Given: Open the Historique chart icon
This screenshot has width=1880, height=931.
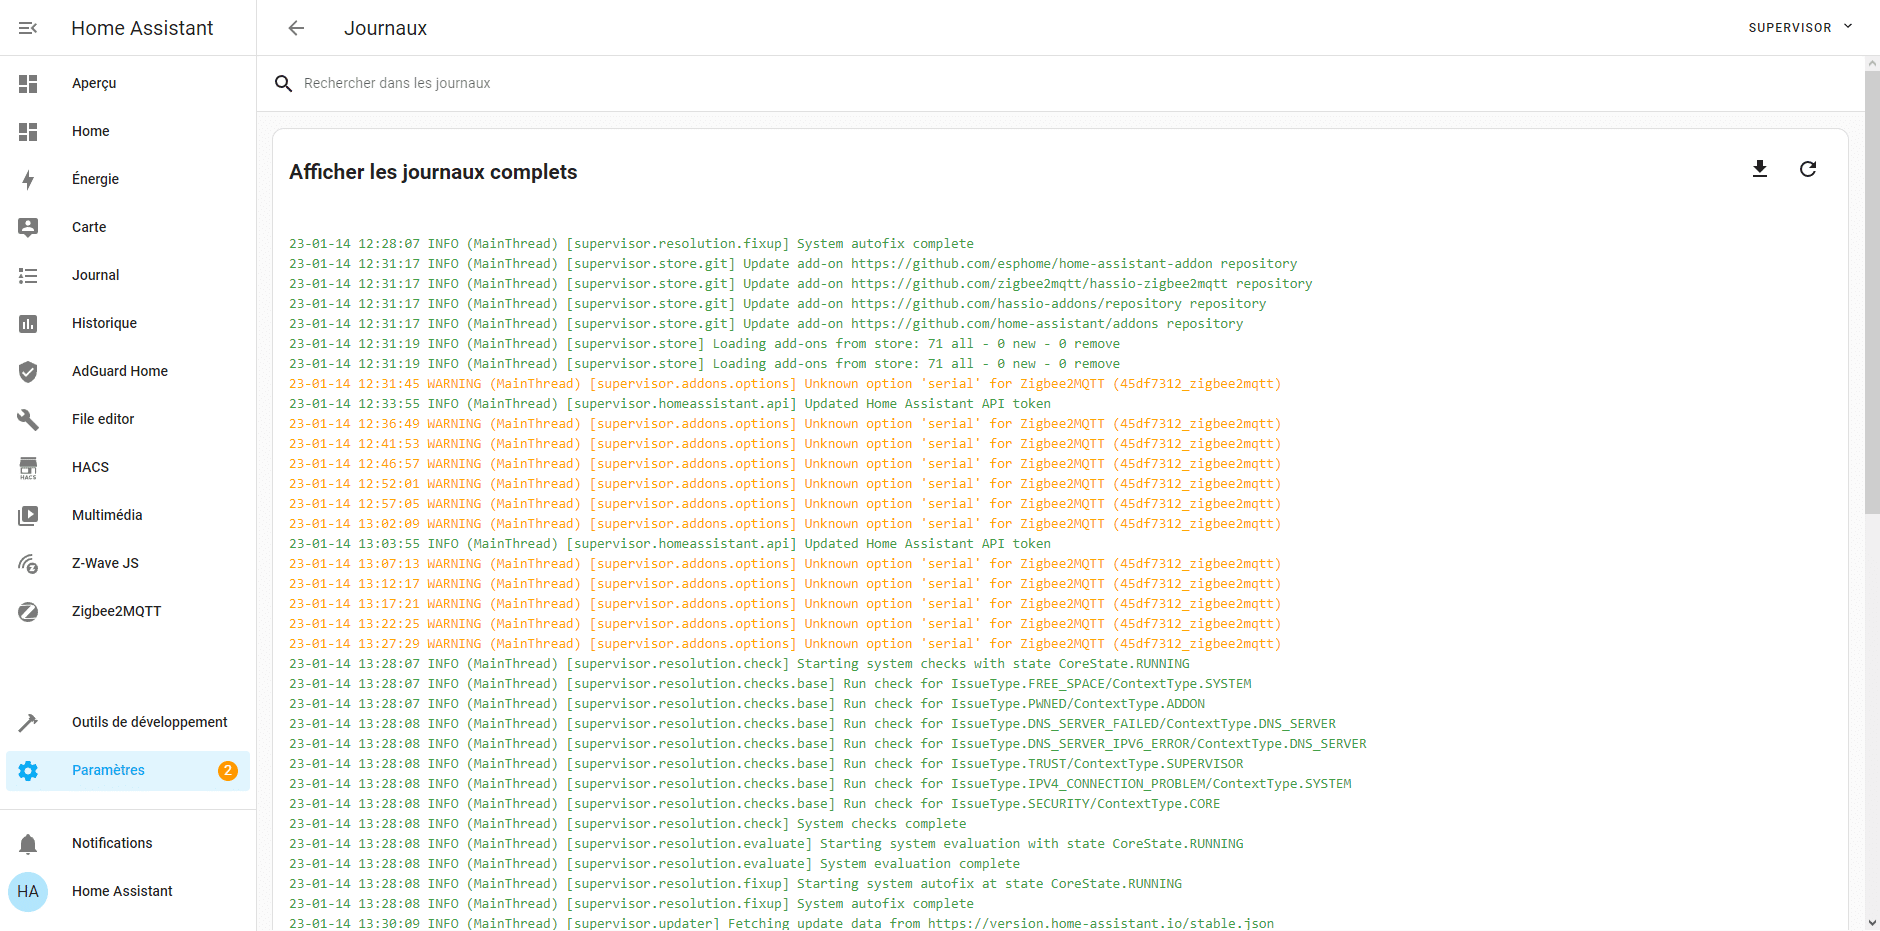Looking at the screenshot, I should point(28,324).
